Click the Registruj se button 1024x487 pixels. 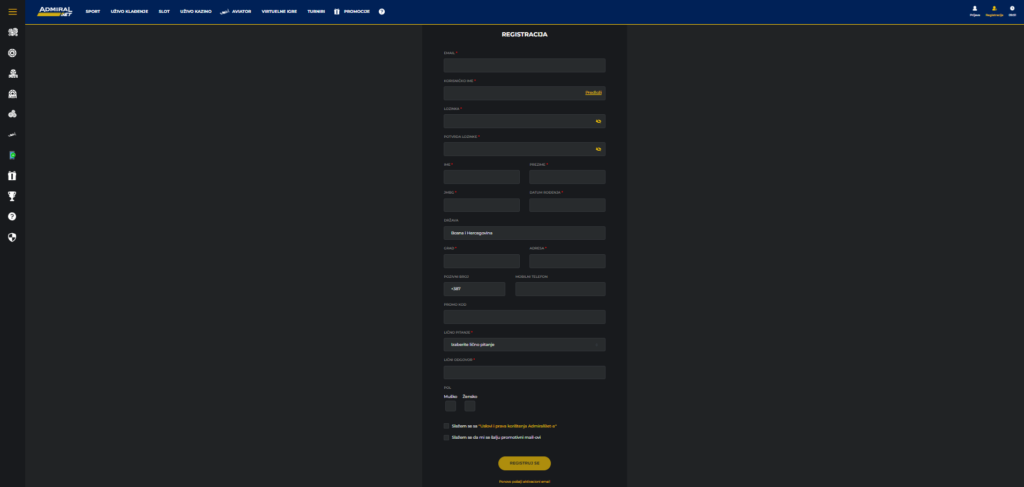(x=524, y=463)
